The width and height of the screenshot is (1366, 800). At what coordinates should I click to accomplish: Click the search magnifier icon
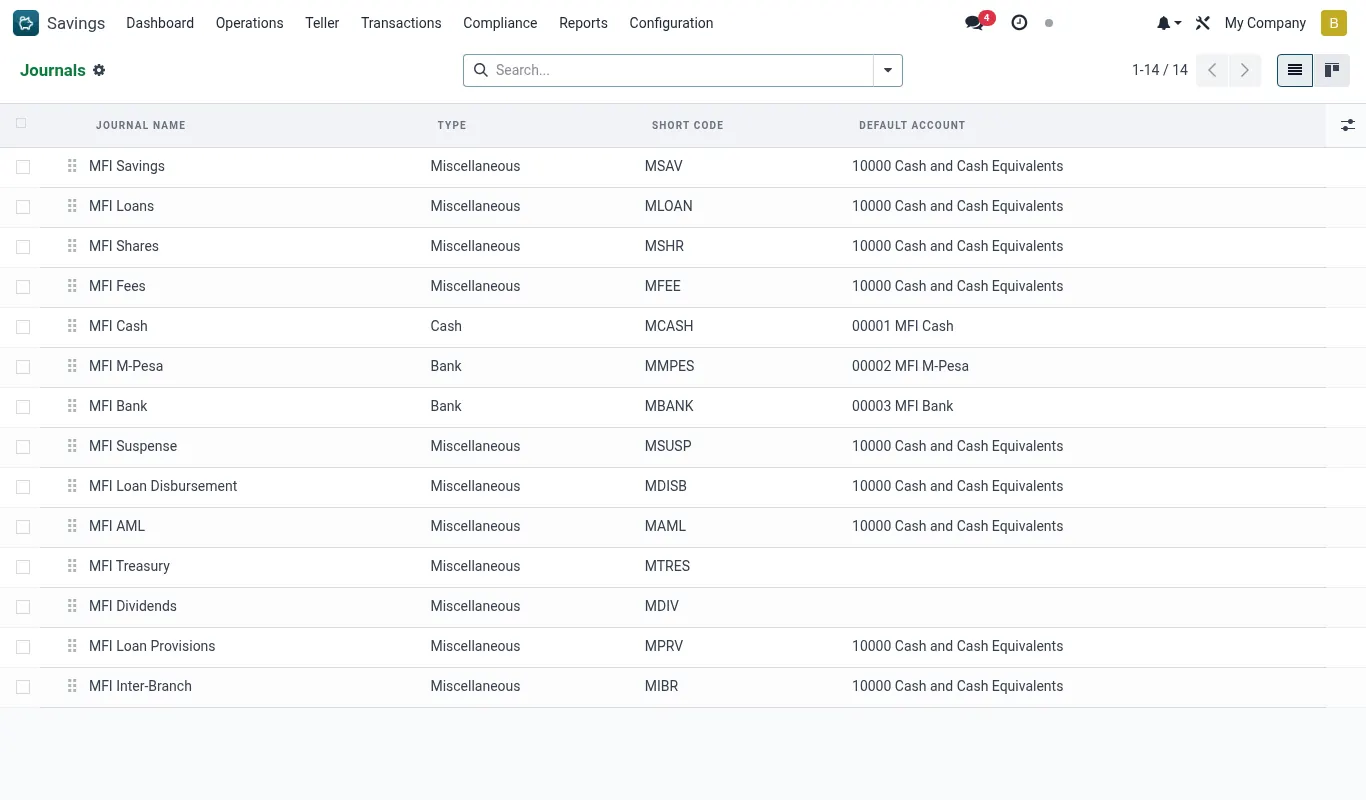(481, 70)
